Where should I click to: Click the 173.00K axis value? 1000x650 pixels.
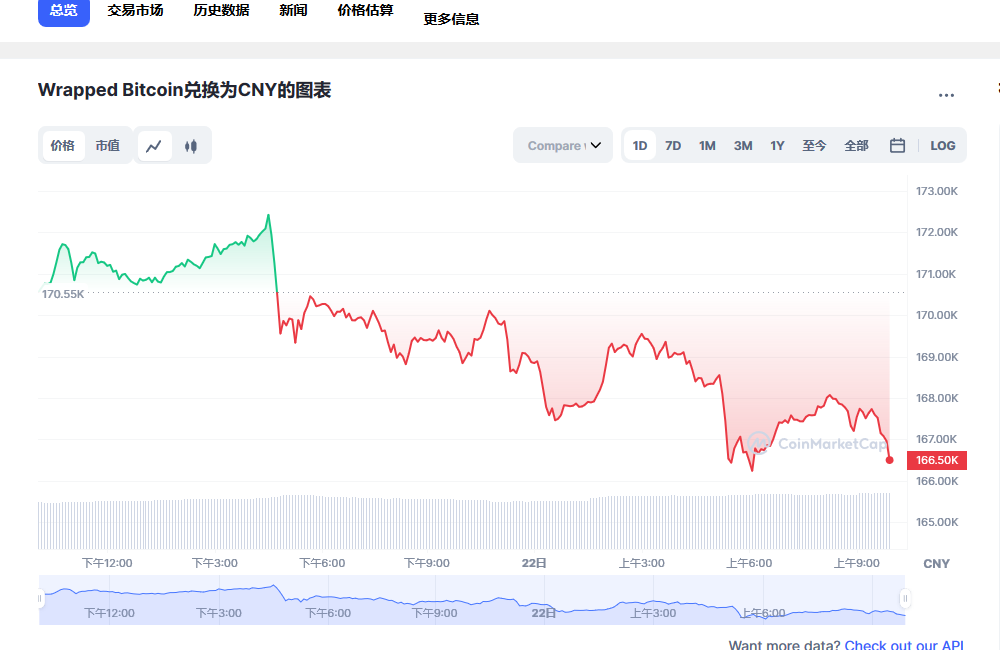(x=937, y=191)
